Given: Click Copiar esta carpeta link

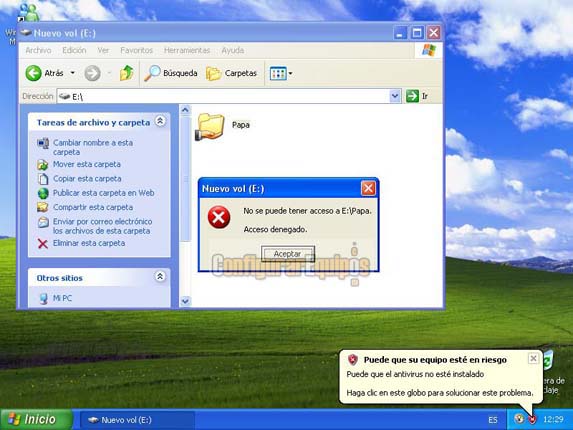Looking at the screenshot, I should click(87, 179).
